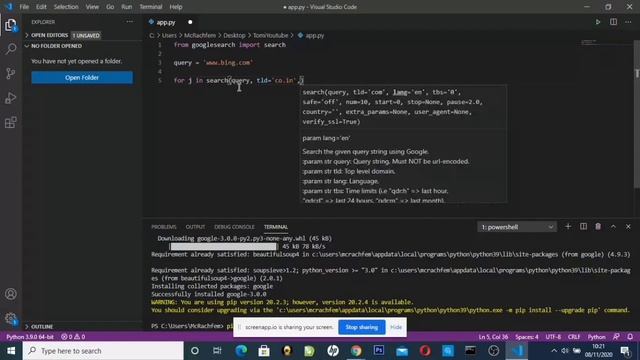Click the Open Folder button

click(x=82, y=78)
